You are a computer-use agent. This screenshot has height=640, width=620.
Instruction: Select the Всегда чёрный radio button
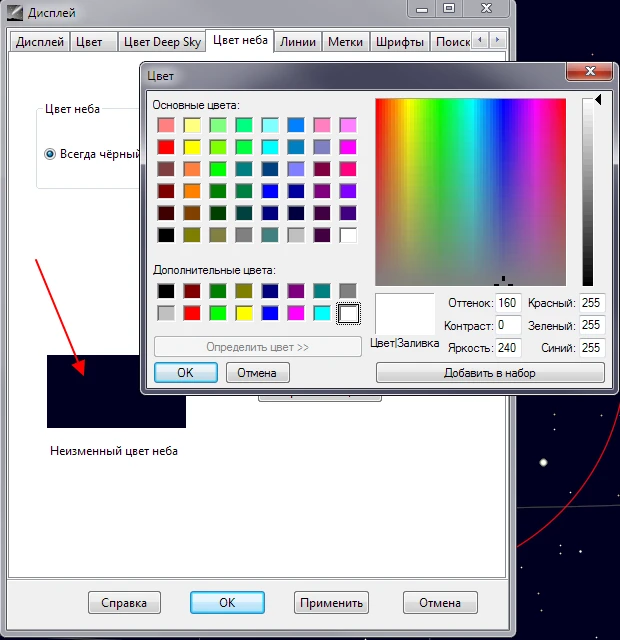click(50, 154)
